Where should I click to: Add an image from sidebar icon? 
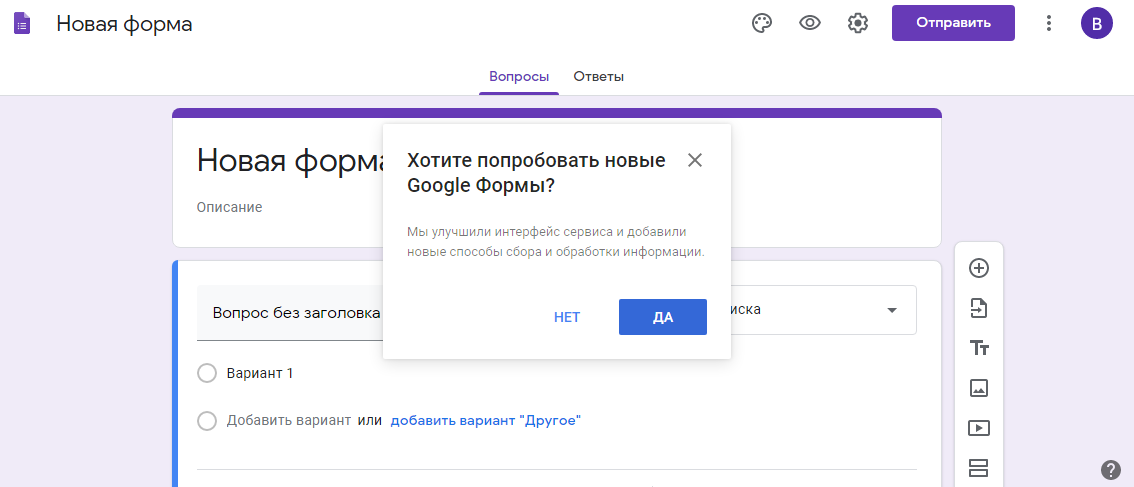[x=979, y=388]
